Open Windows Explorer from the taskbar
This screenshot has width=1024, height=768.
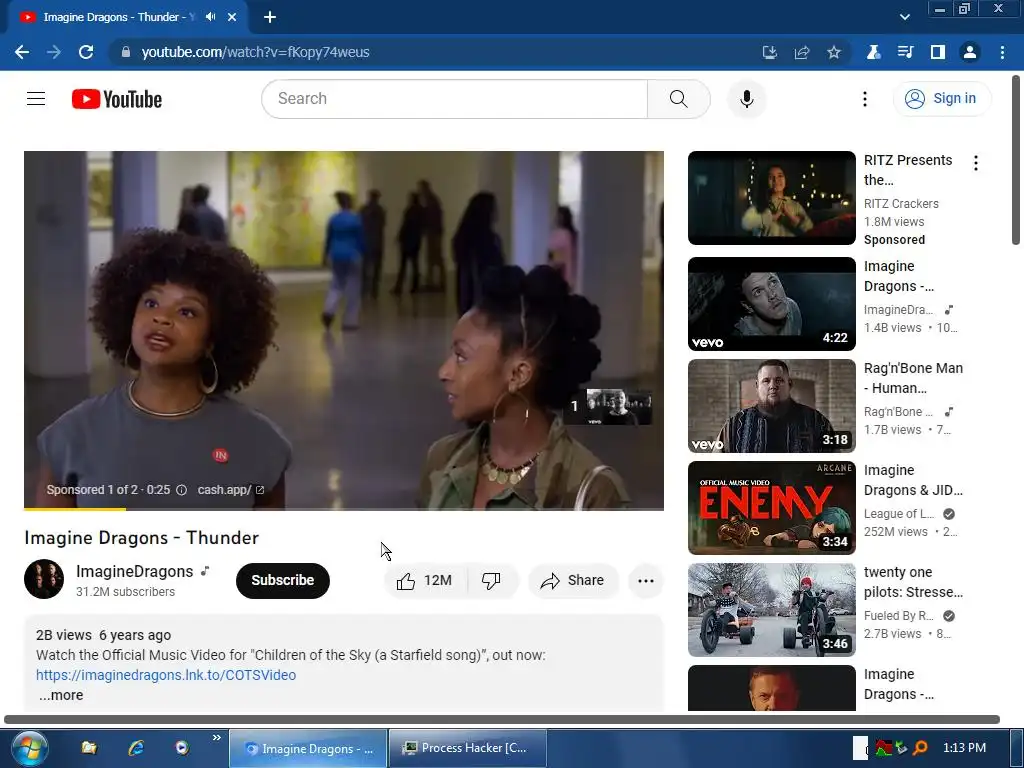coord(89,748)
